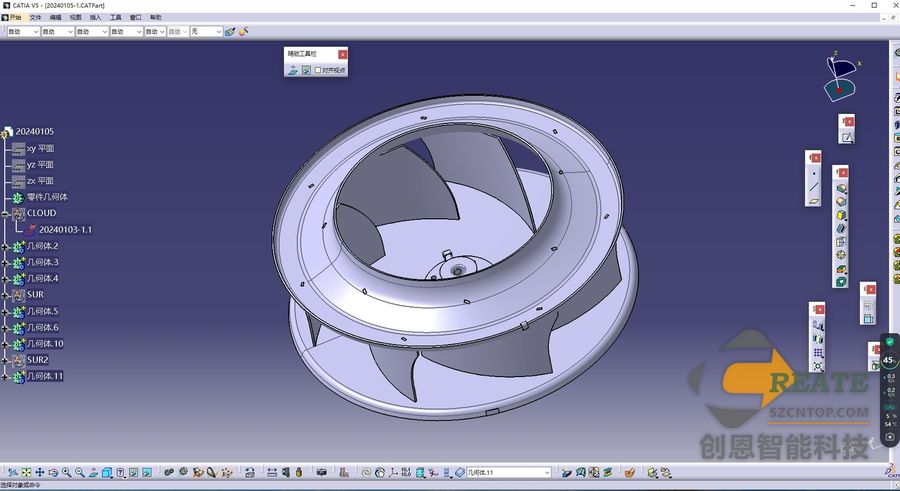Viewport: 900px width, 491px height.
Task: Select 几何体.5 in the tree
Action: (42, 311)
